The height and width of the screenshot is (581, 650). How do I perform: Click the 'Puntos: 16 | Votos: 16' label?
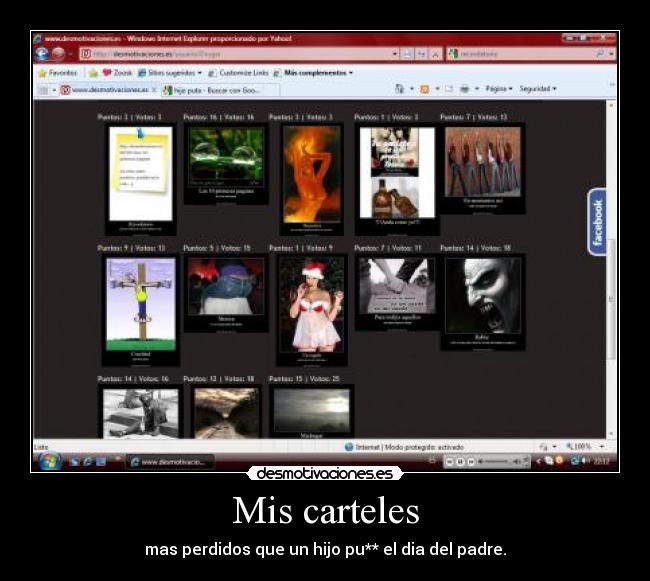pos(218,117)
